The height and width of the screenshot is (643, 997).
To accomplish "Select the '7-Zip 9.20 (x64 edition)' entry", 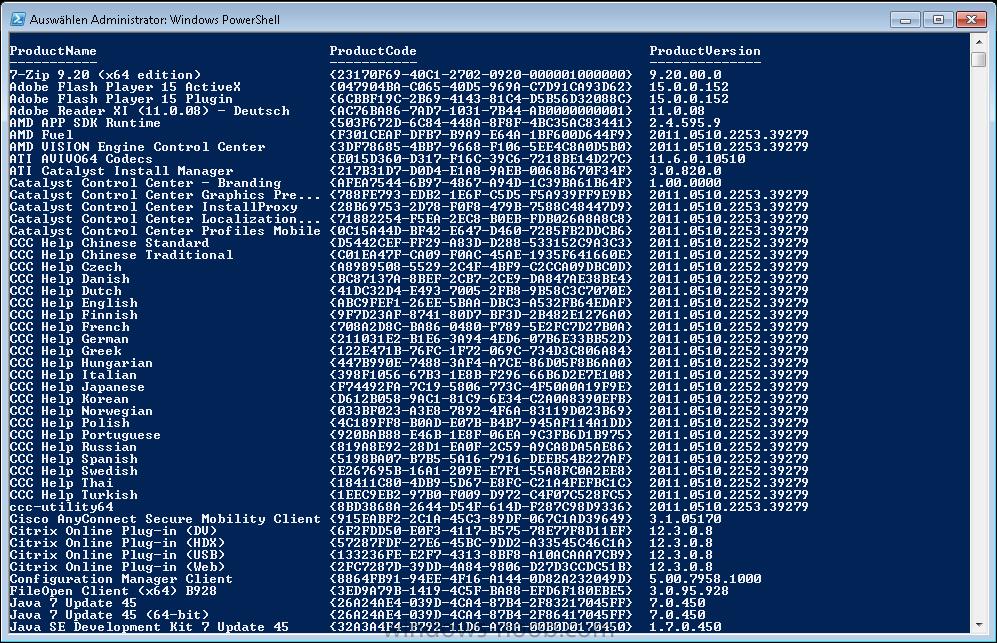I will (x=106, y=75).
